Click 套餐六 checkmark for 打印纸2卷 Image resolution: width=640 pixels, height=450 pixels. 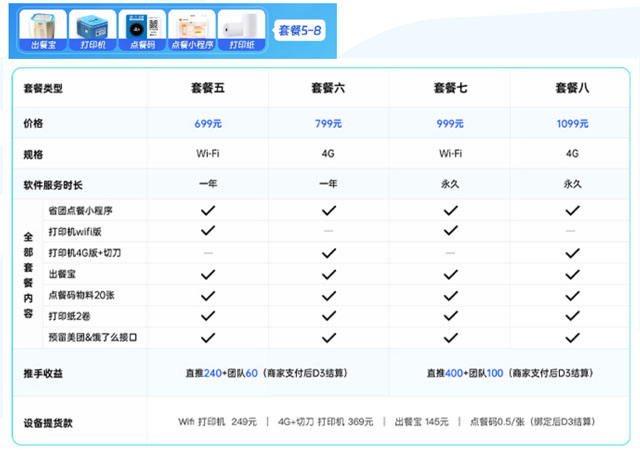329,316
